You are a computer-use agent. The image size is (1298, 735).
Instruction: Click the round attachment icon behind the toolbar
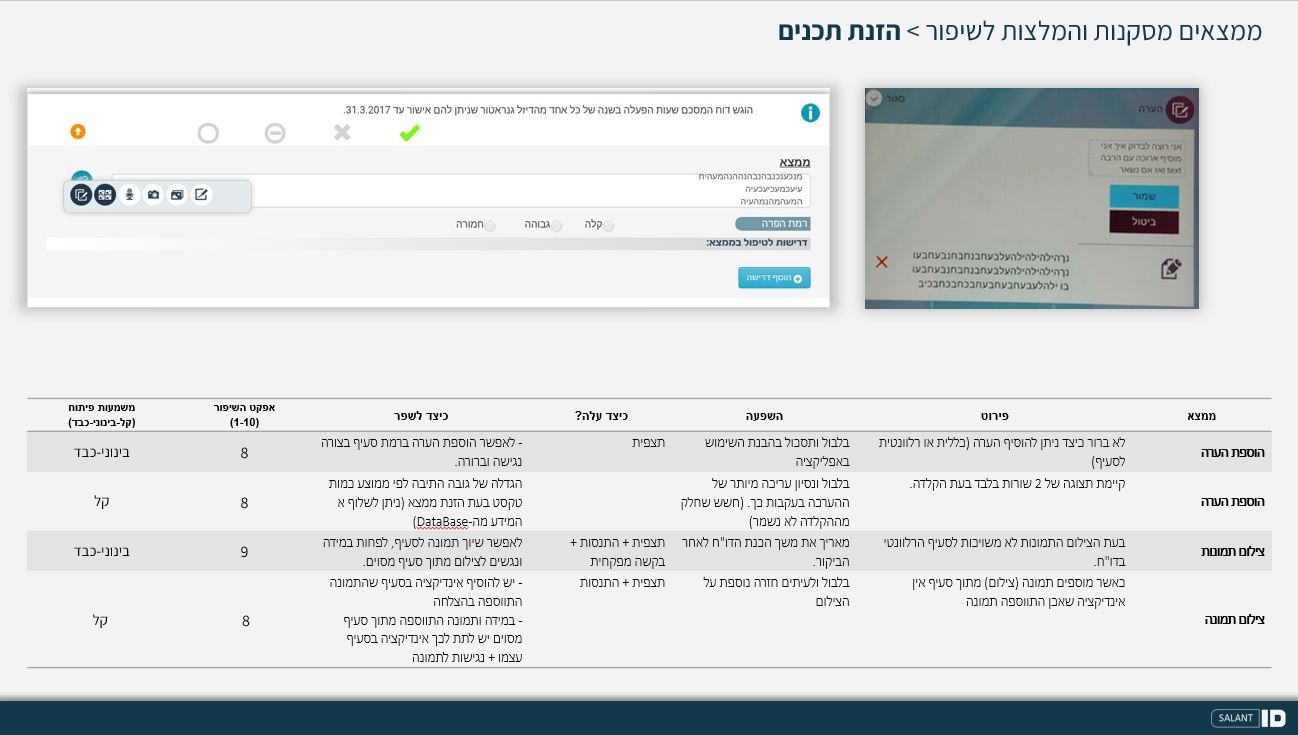pos(82,177)
